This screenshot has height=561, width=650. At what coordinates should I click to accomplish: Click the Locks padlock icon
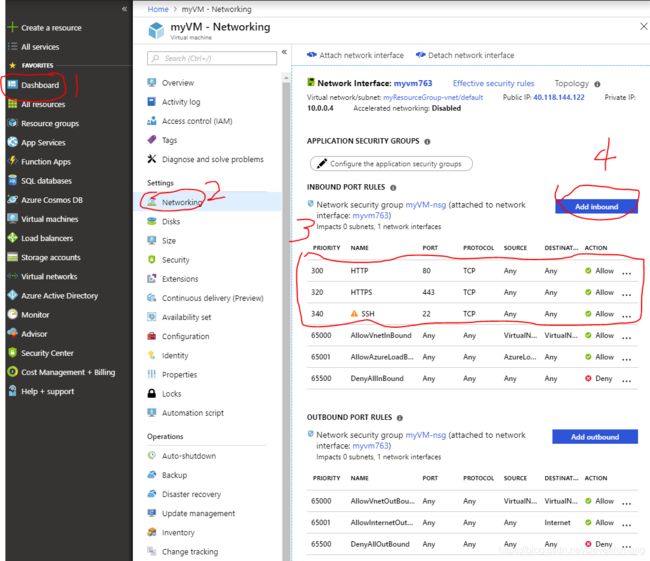(152, 393)
